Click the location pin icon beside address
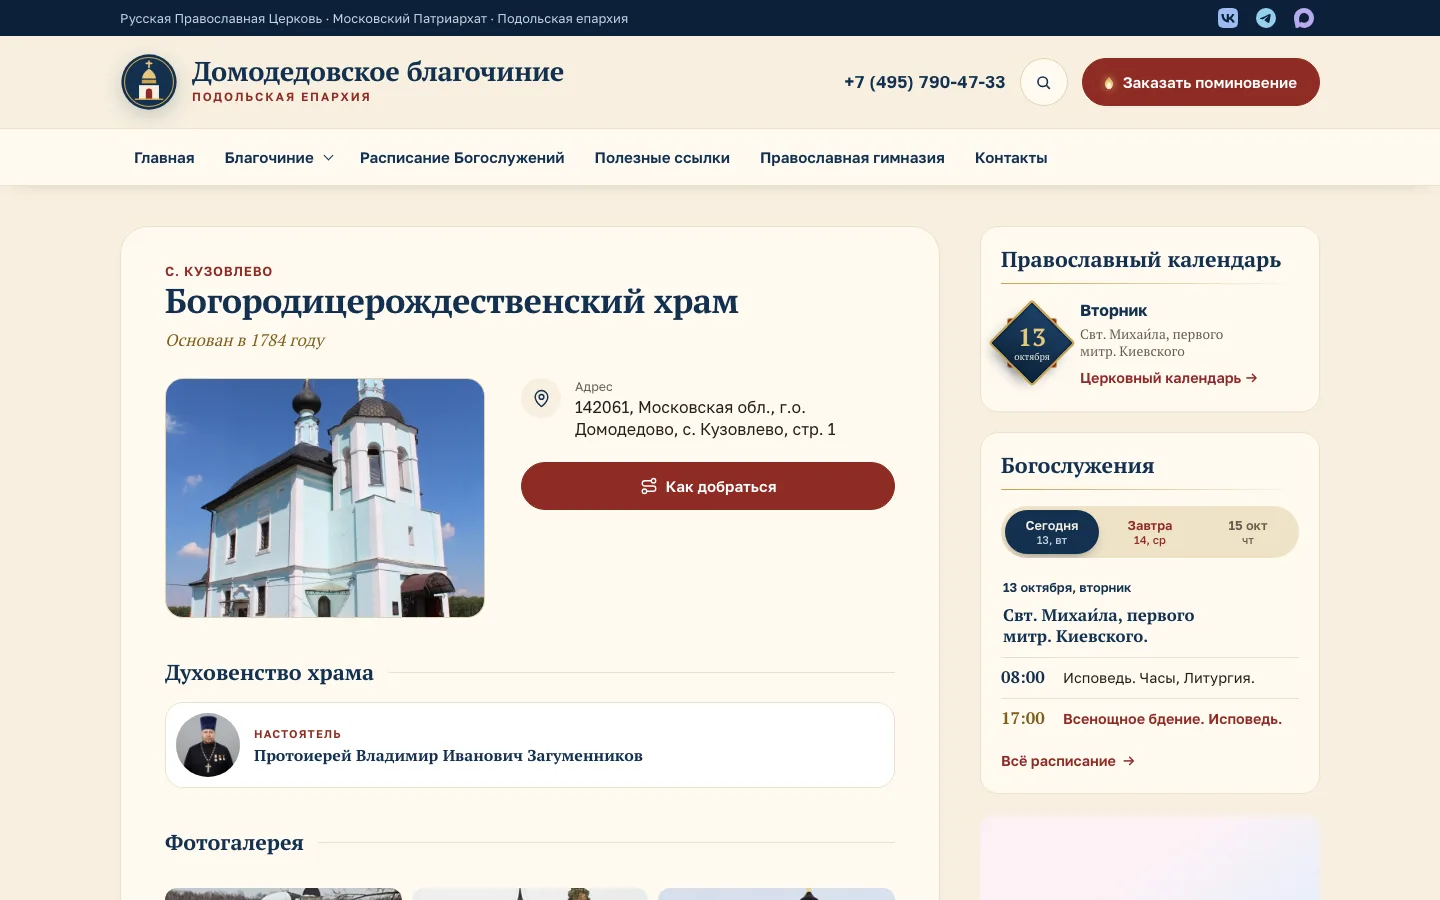The width and height of the screenshot is (1440, 900). click(541, 398)
